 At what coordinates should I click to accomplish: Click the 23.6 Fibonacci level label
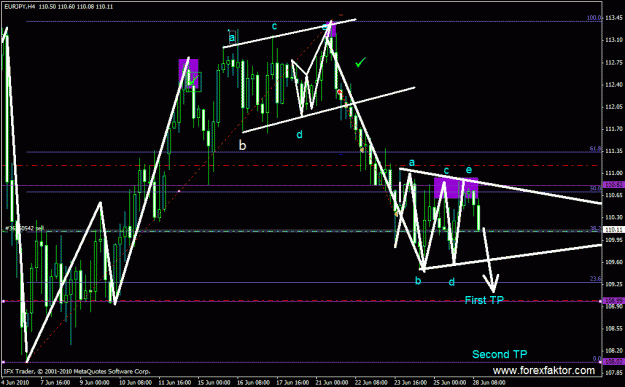coord(595,279)
